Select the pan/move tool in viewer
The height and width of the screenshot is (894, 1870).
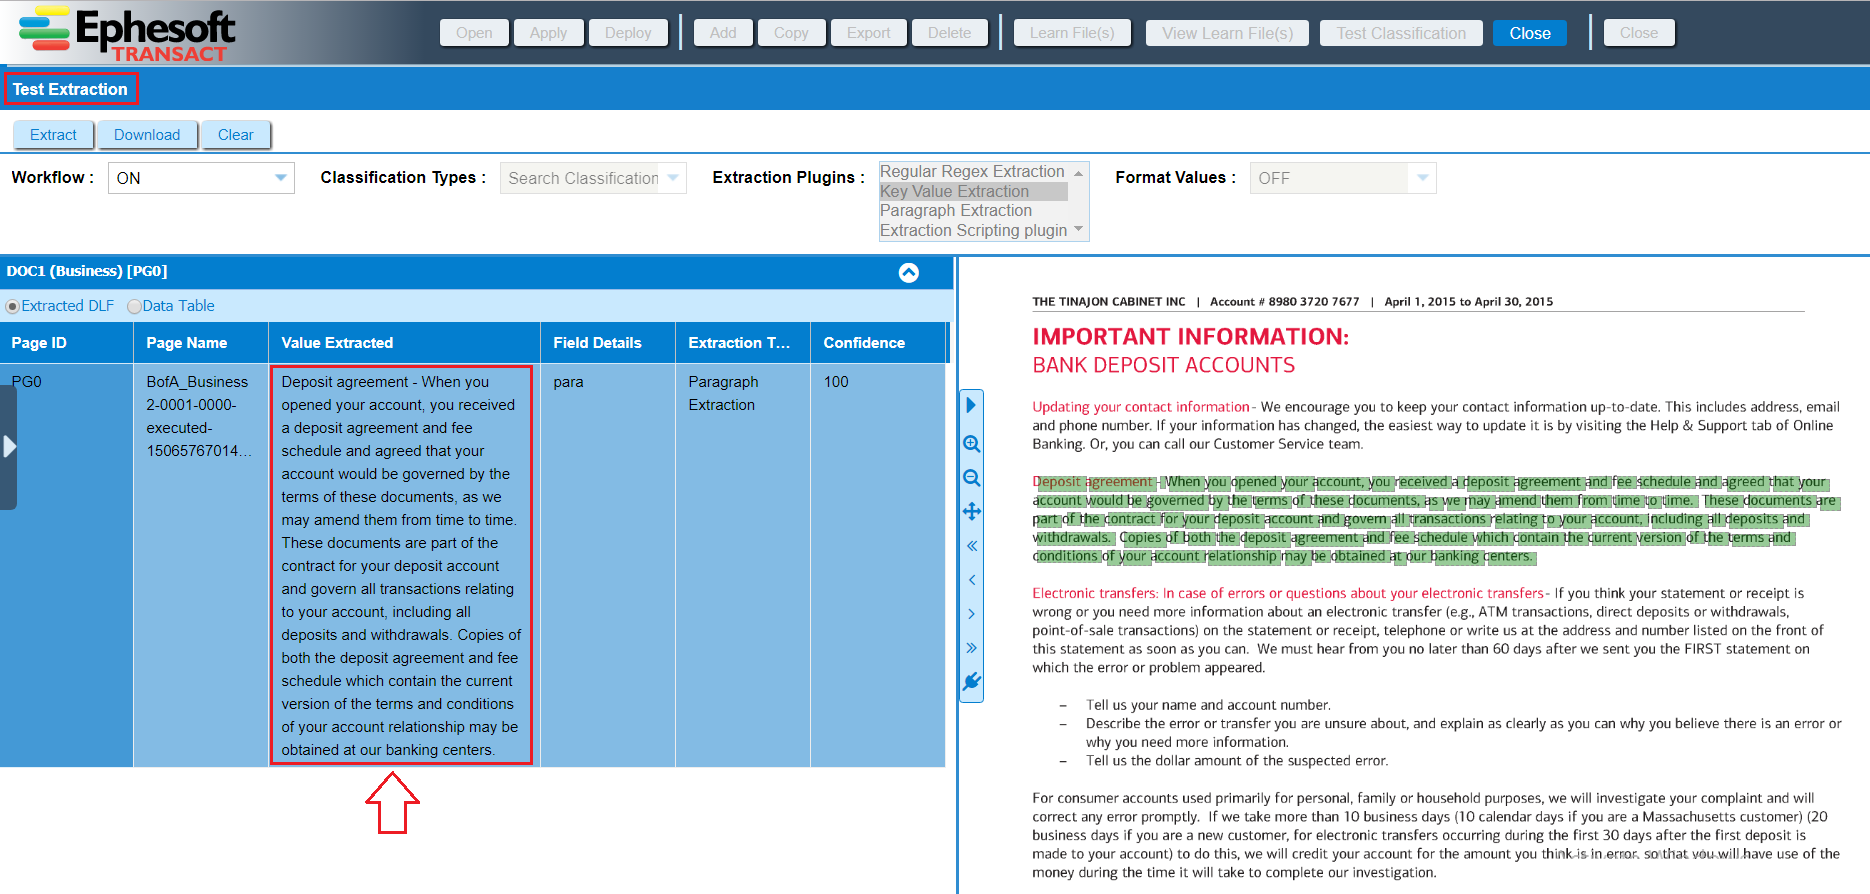(971, 512)
